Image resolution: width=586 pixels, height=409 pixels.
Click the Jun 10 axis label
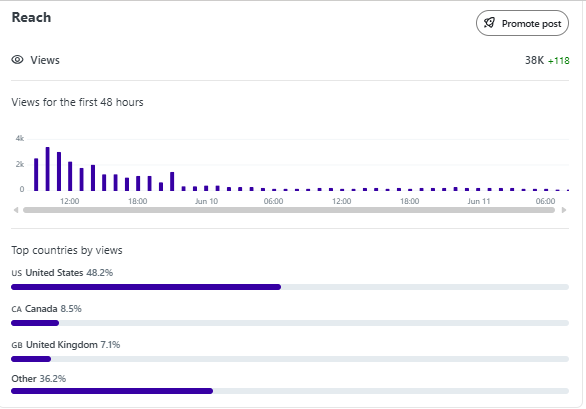click(206, 201)
